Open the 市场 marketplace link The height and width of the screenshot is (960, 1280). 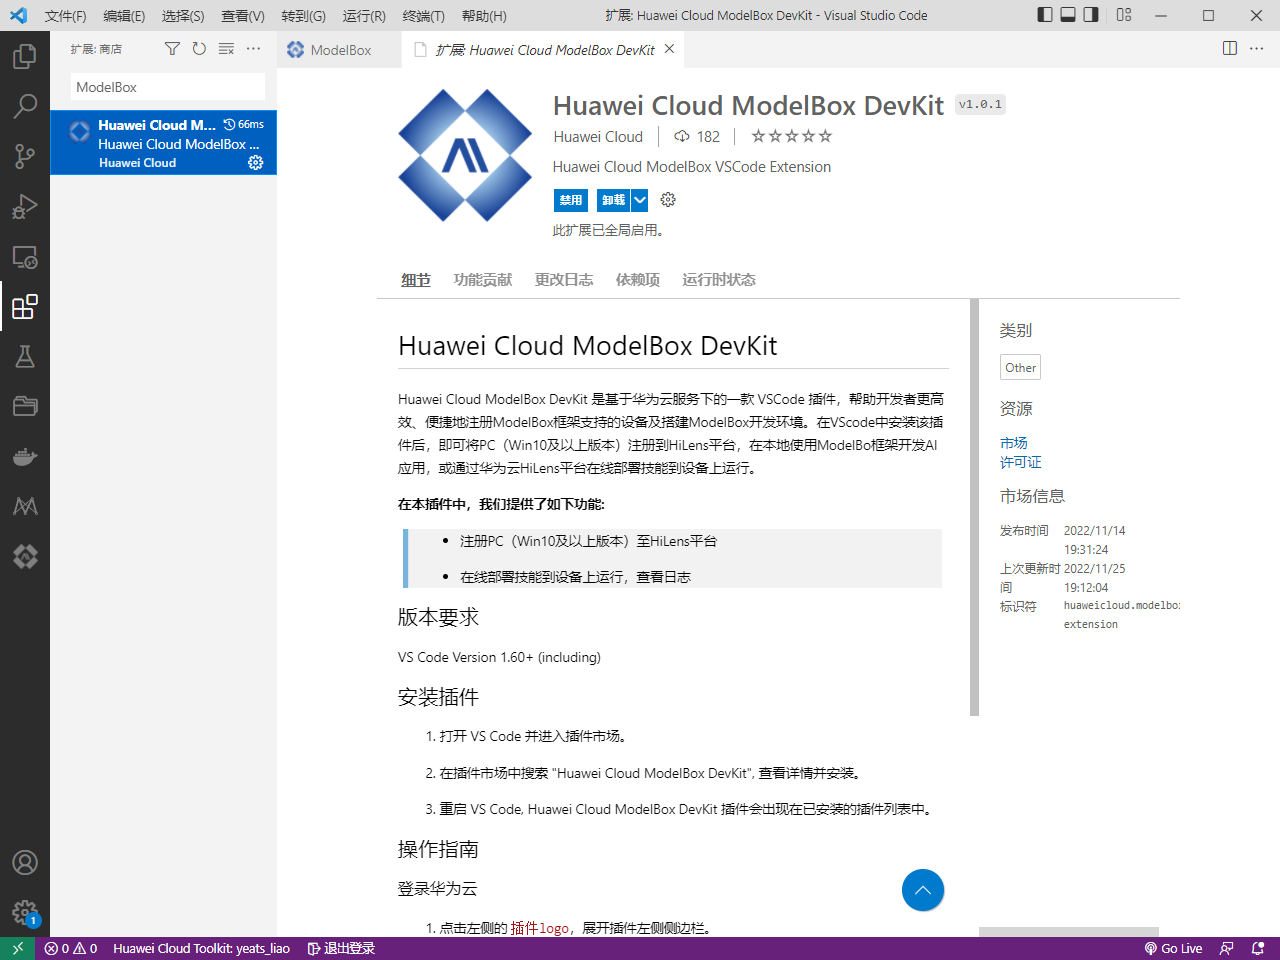click(1014, 443)
